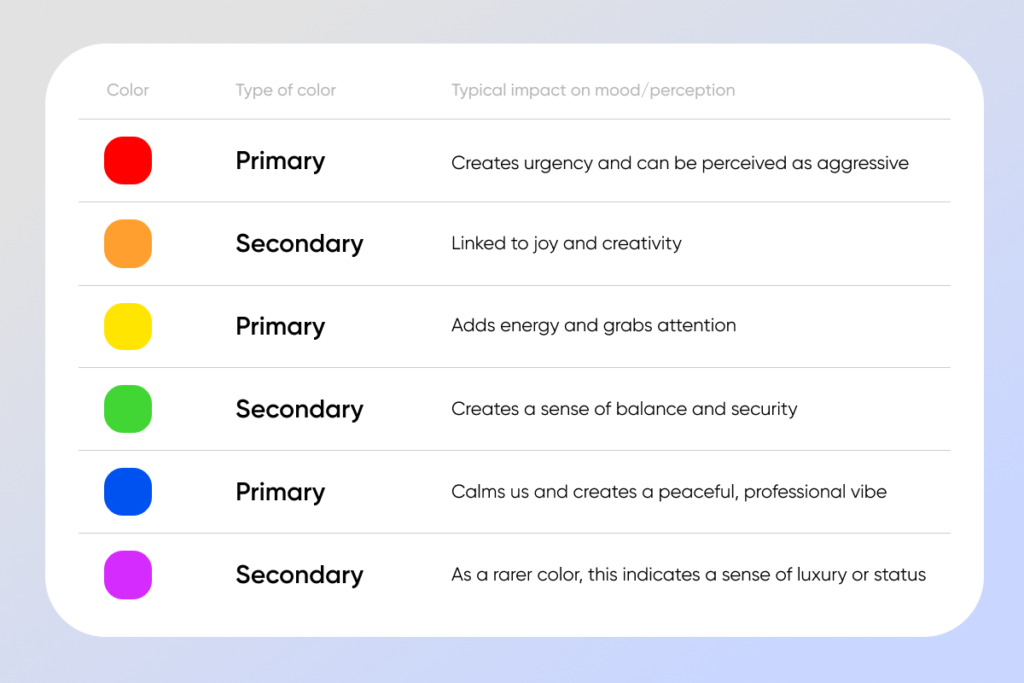Click the "Creates urgency" description text

(x=680, y=162)
